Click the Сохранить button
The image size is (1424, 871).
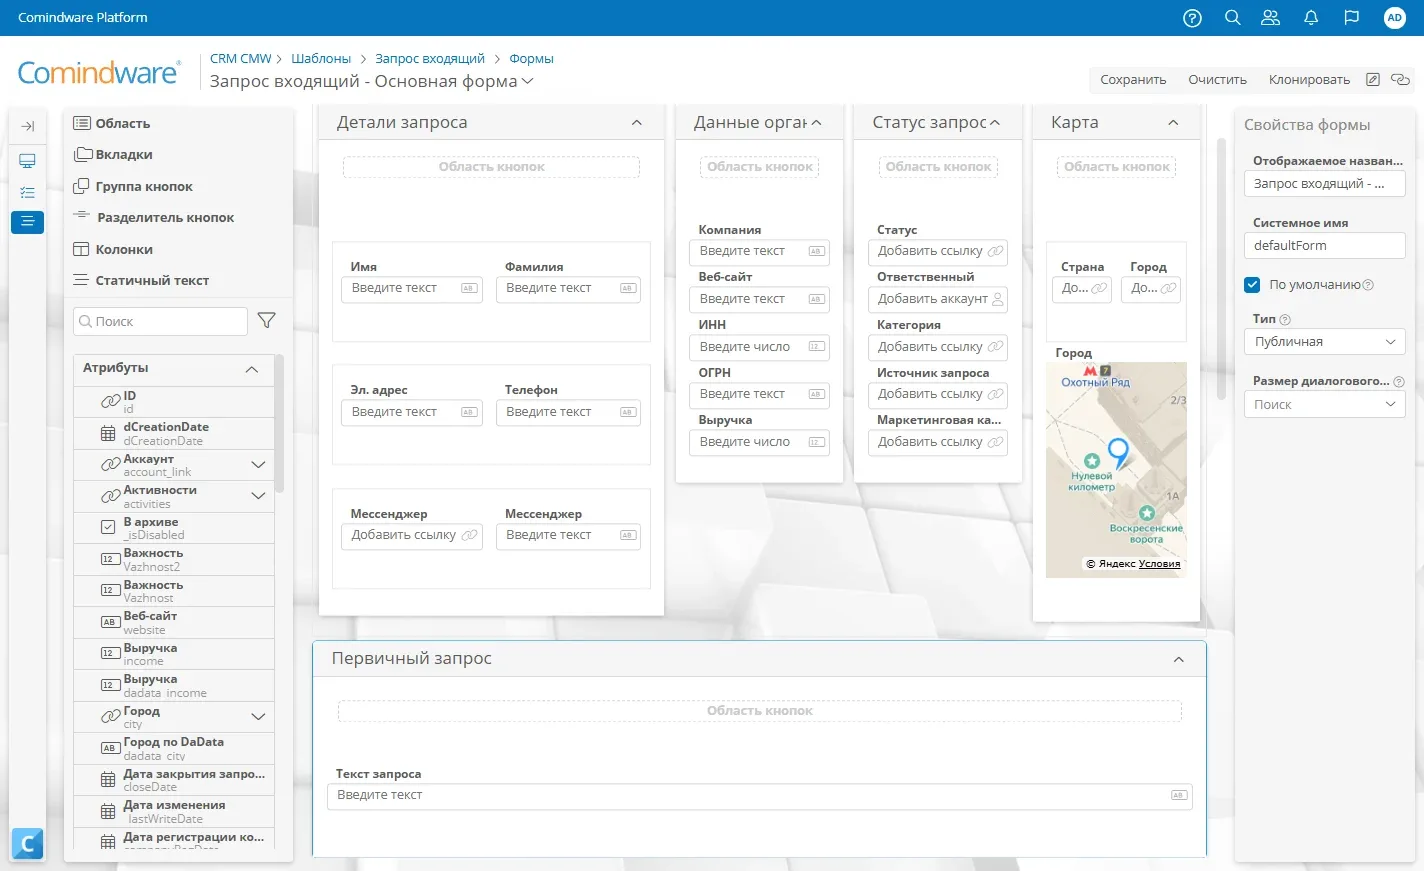(1133, 80)
